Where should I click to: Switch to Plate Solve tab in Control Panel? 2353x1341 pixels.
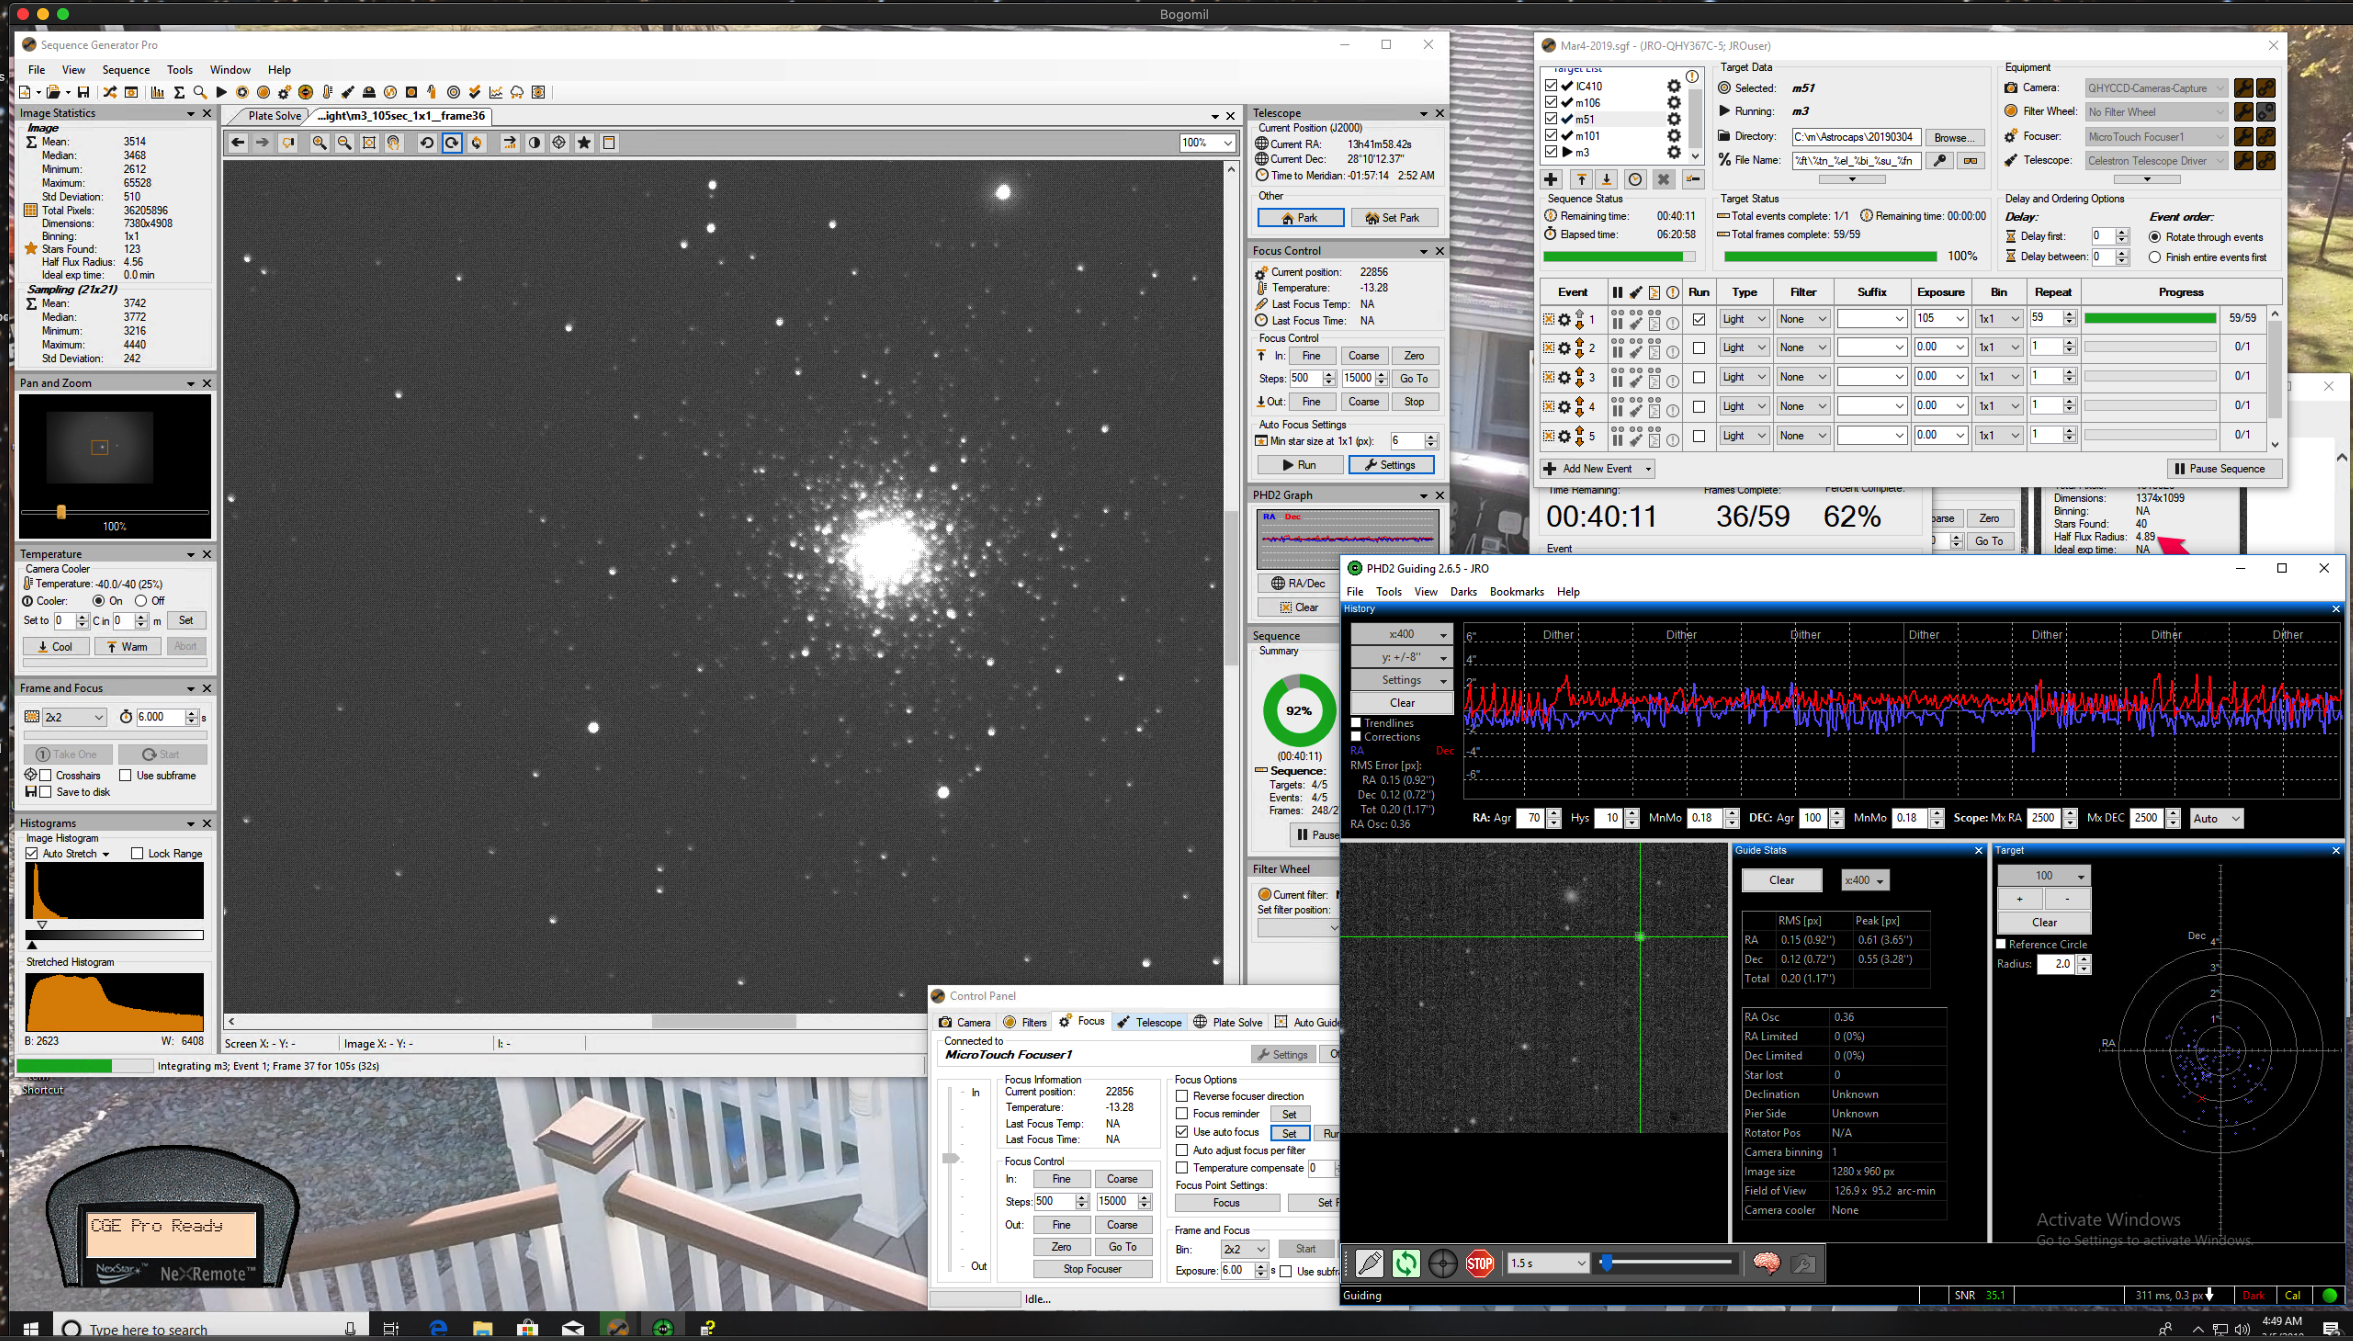click(x=1227, y=1022)
